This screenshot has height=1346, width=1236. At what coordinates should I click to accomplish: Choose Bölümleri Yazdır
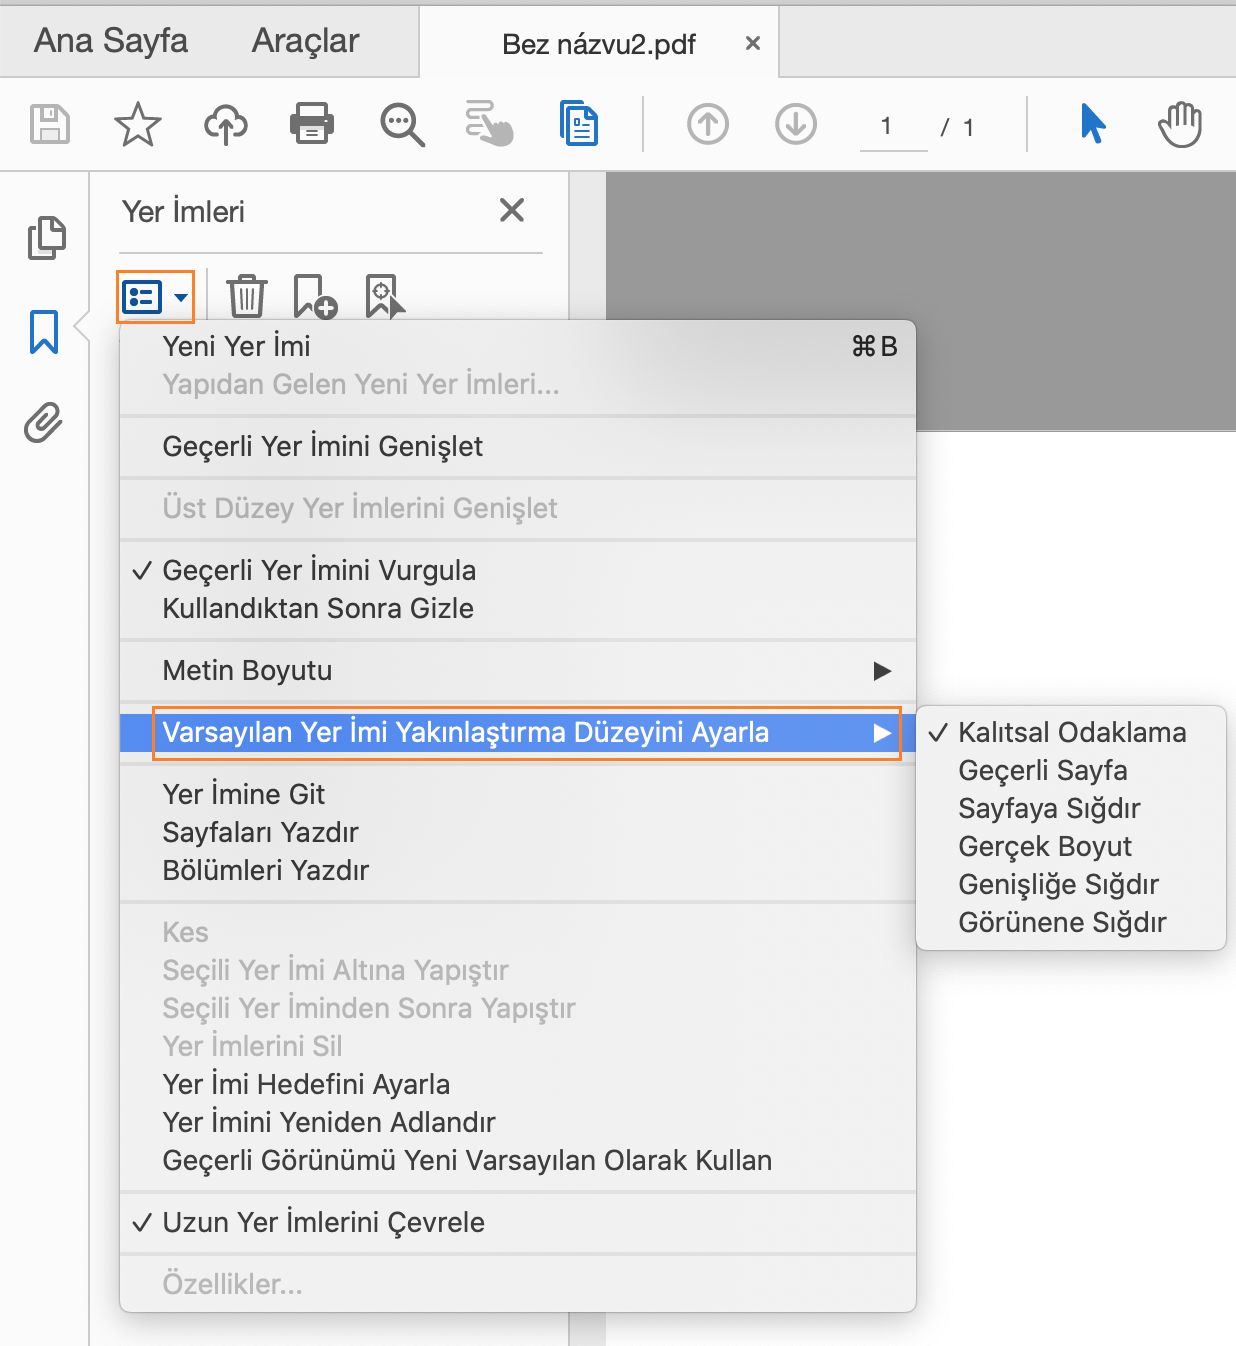tap(518, 870)
